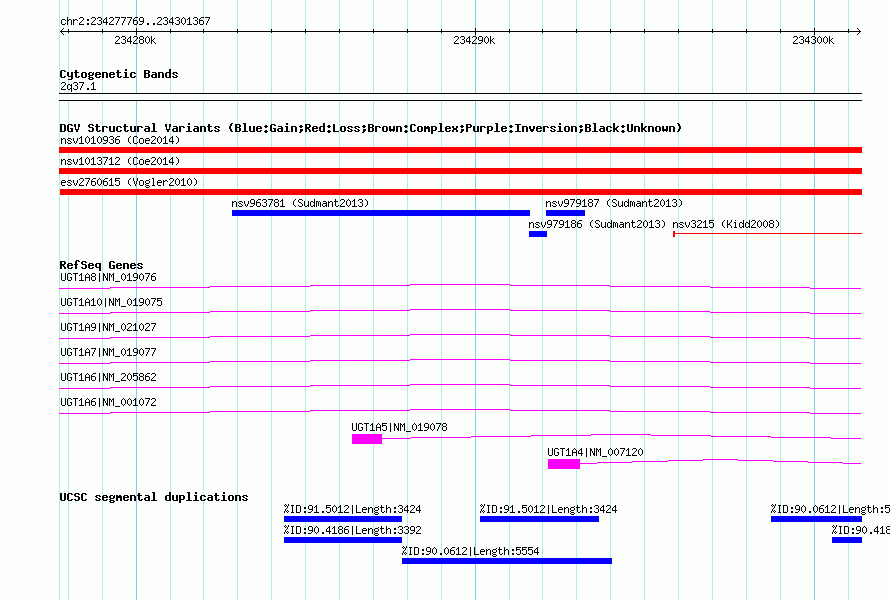The height and width of the screenshot is (600, 890).
Task: Open the UCSC segmental duplications track title
Action: [x=154, y=497]
